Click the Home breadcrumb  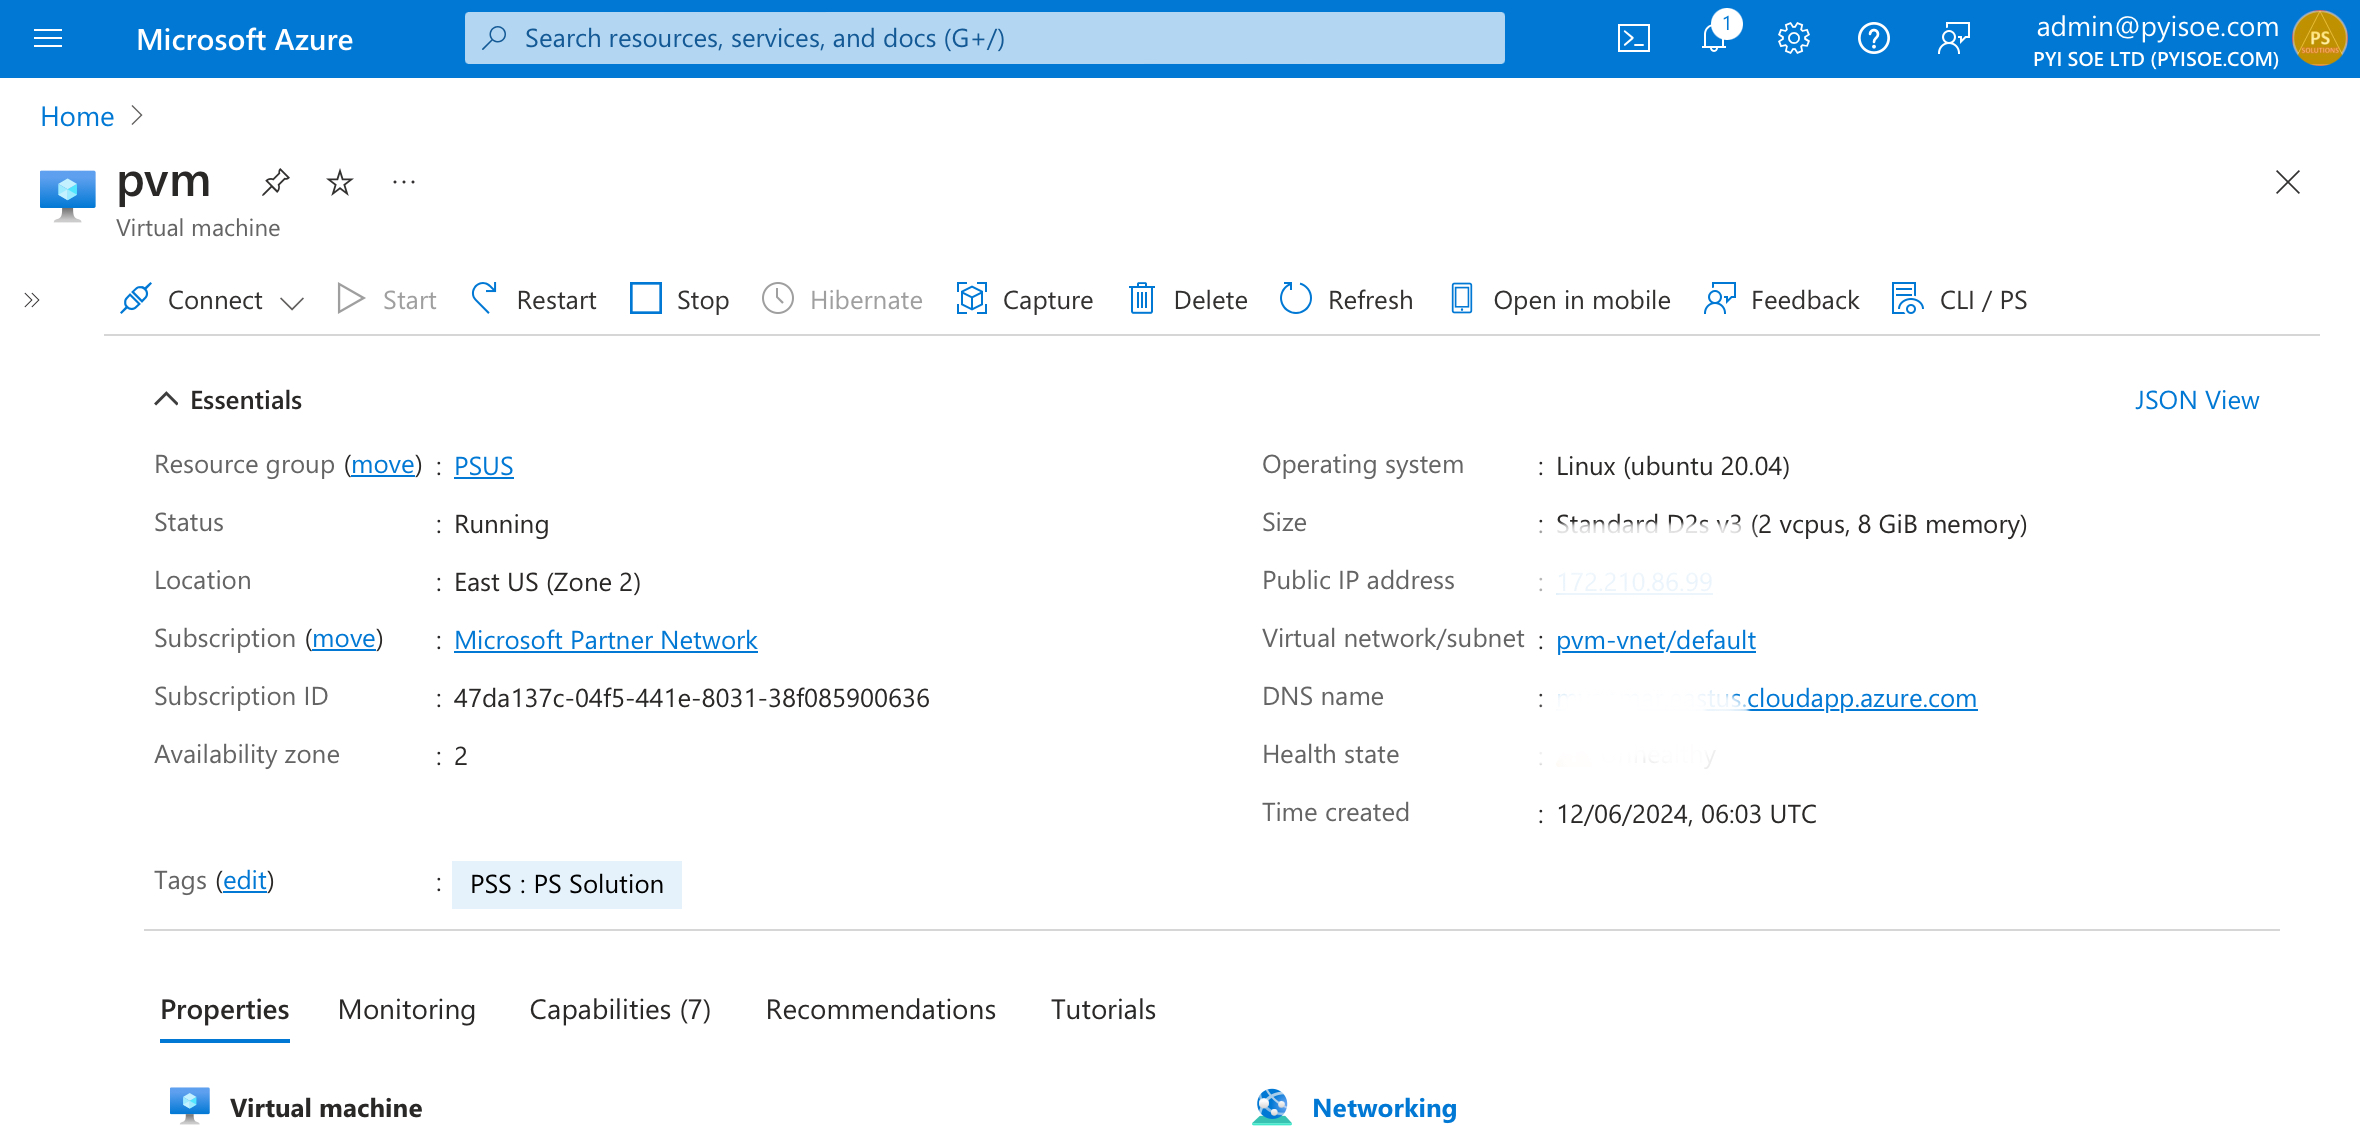pyautogui.click(x=77, y=116)
